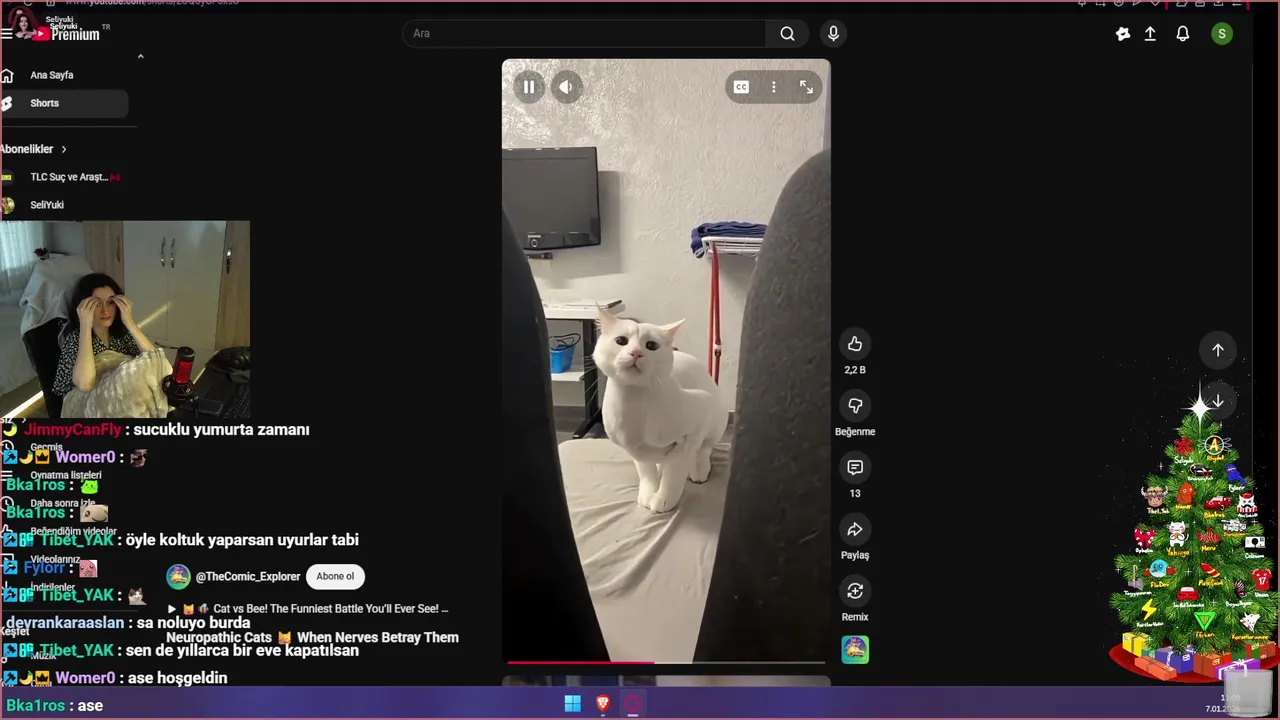Open the Remix option
The height and width of the screenshot is (720, 1280).
pyautogui.click(x=855, y=591)
